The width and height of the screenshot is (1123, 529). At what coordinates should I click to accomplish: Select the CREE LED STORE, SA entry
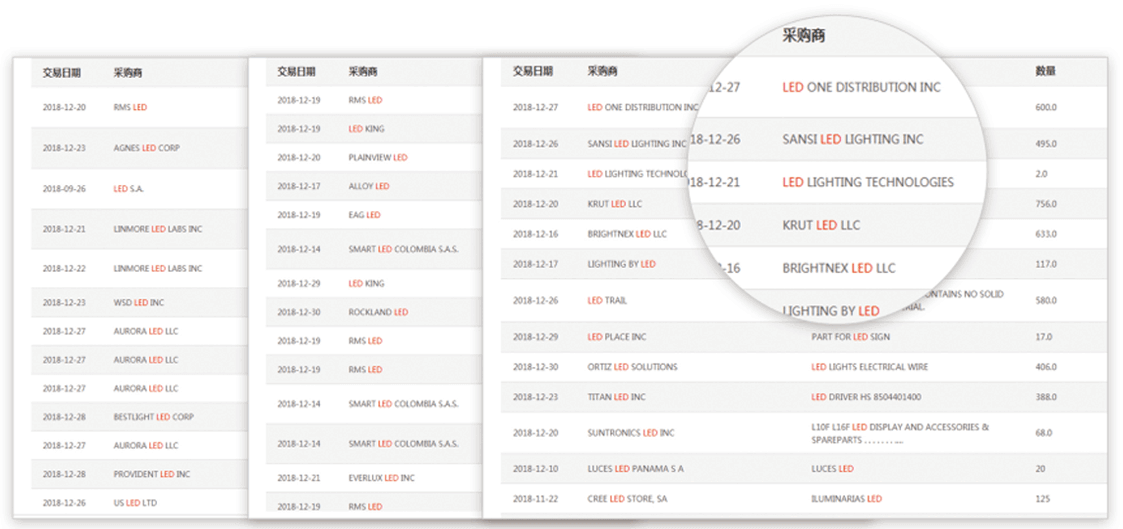click(628, 498)
